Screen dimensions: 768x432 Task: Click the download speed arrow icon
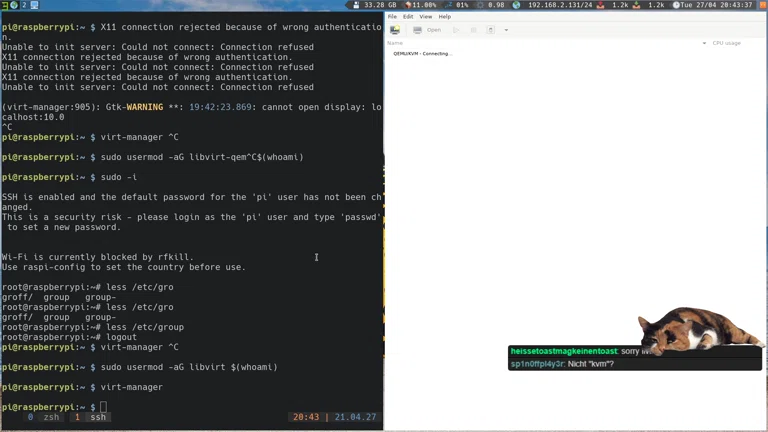[636, 5]
